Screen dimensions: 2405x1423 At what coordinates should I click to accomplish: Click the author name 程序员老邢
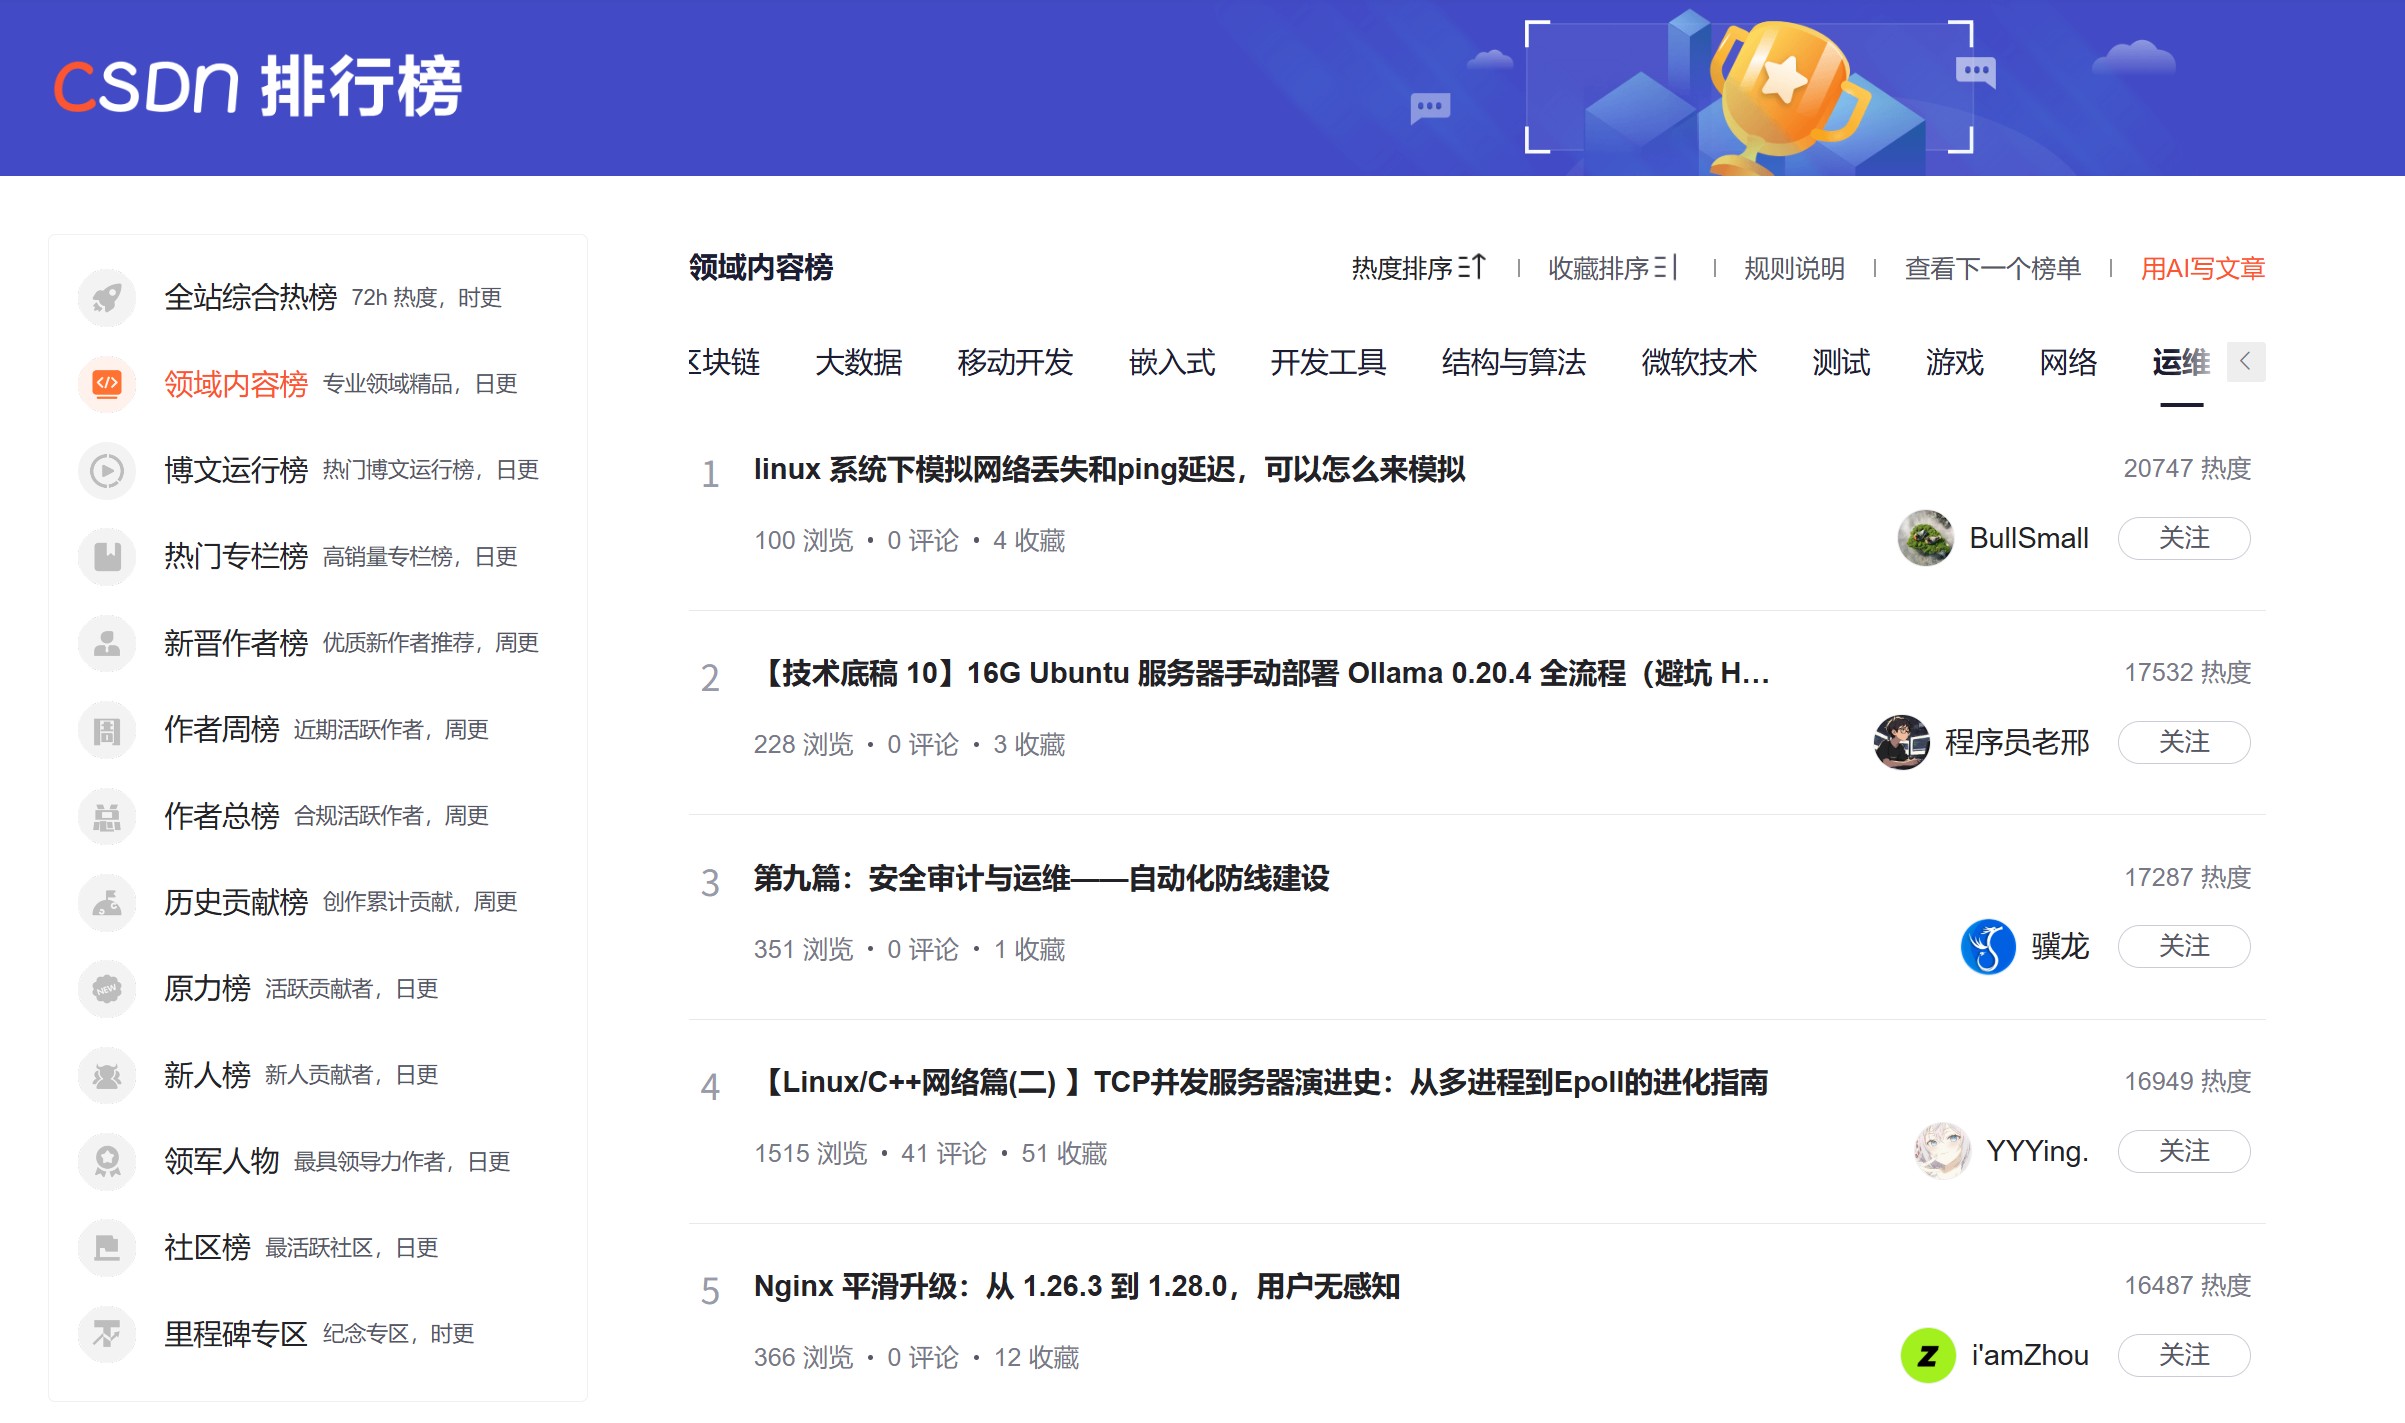click(x=2017, y=742)
